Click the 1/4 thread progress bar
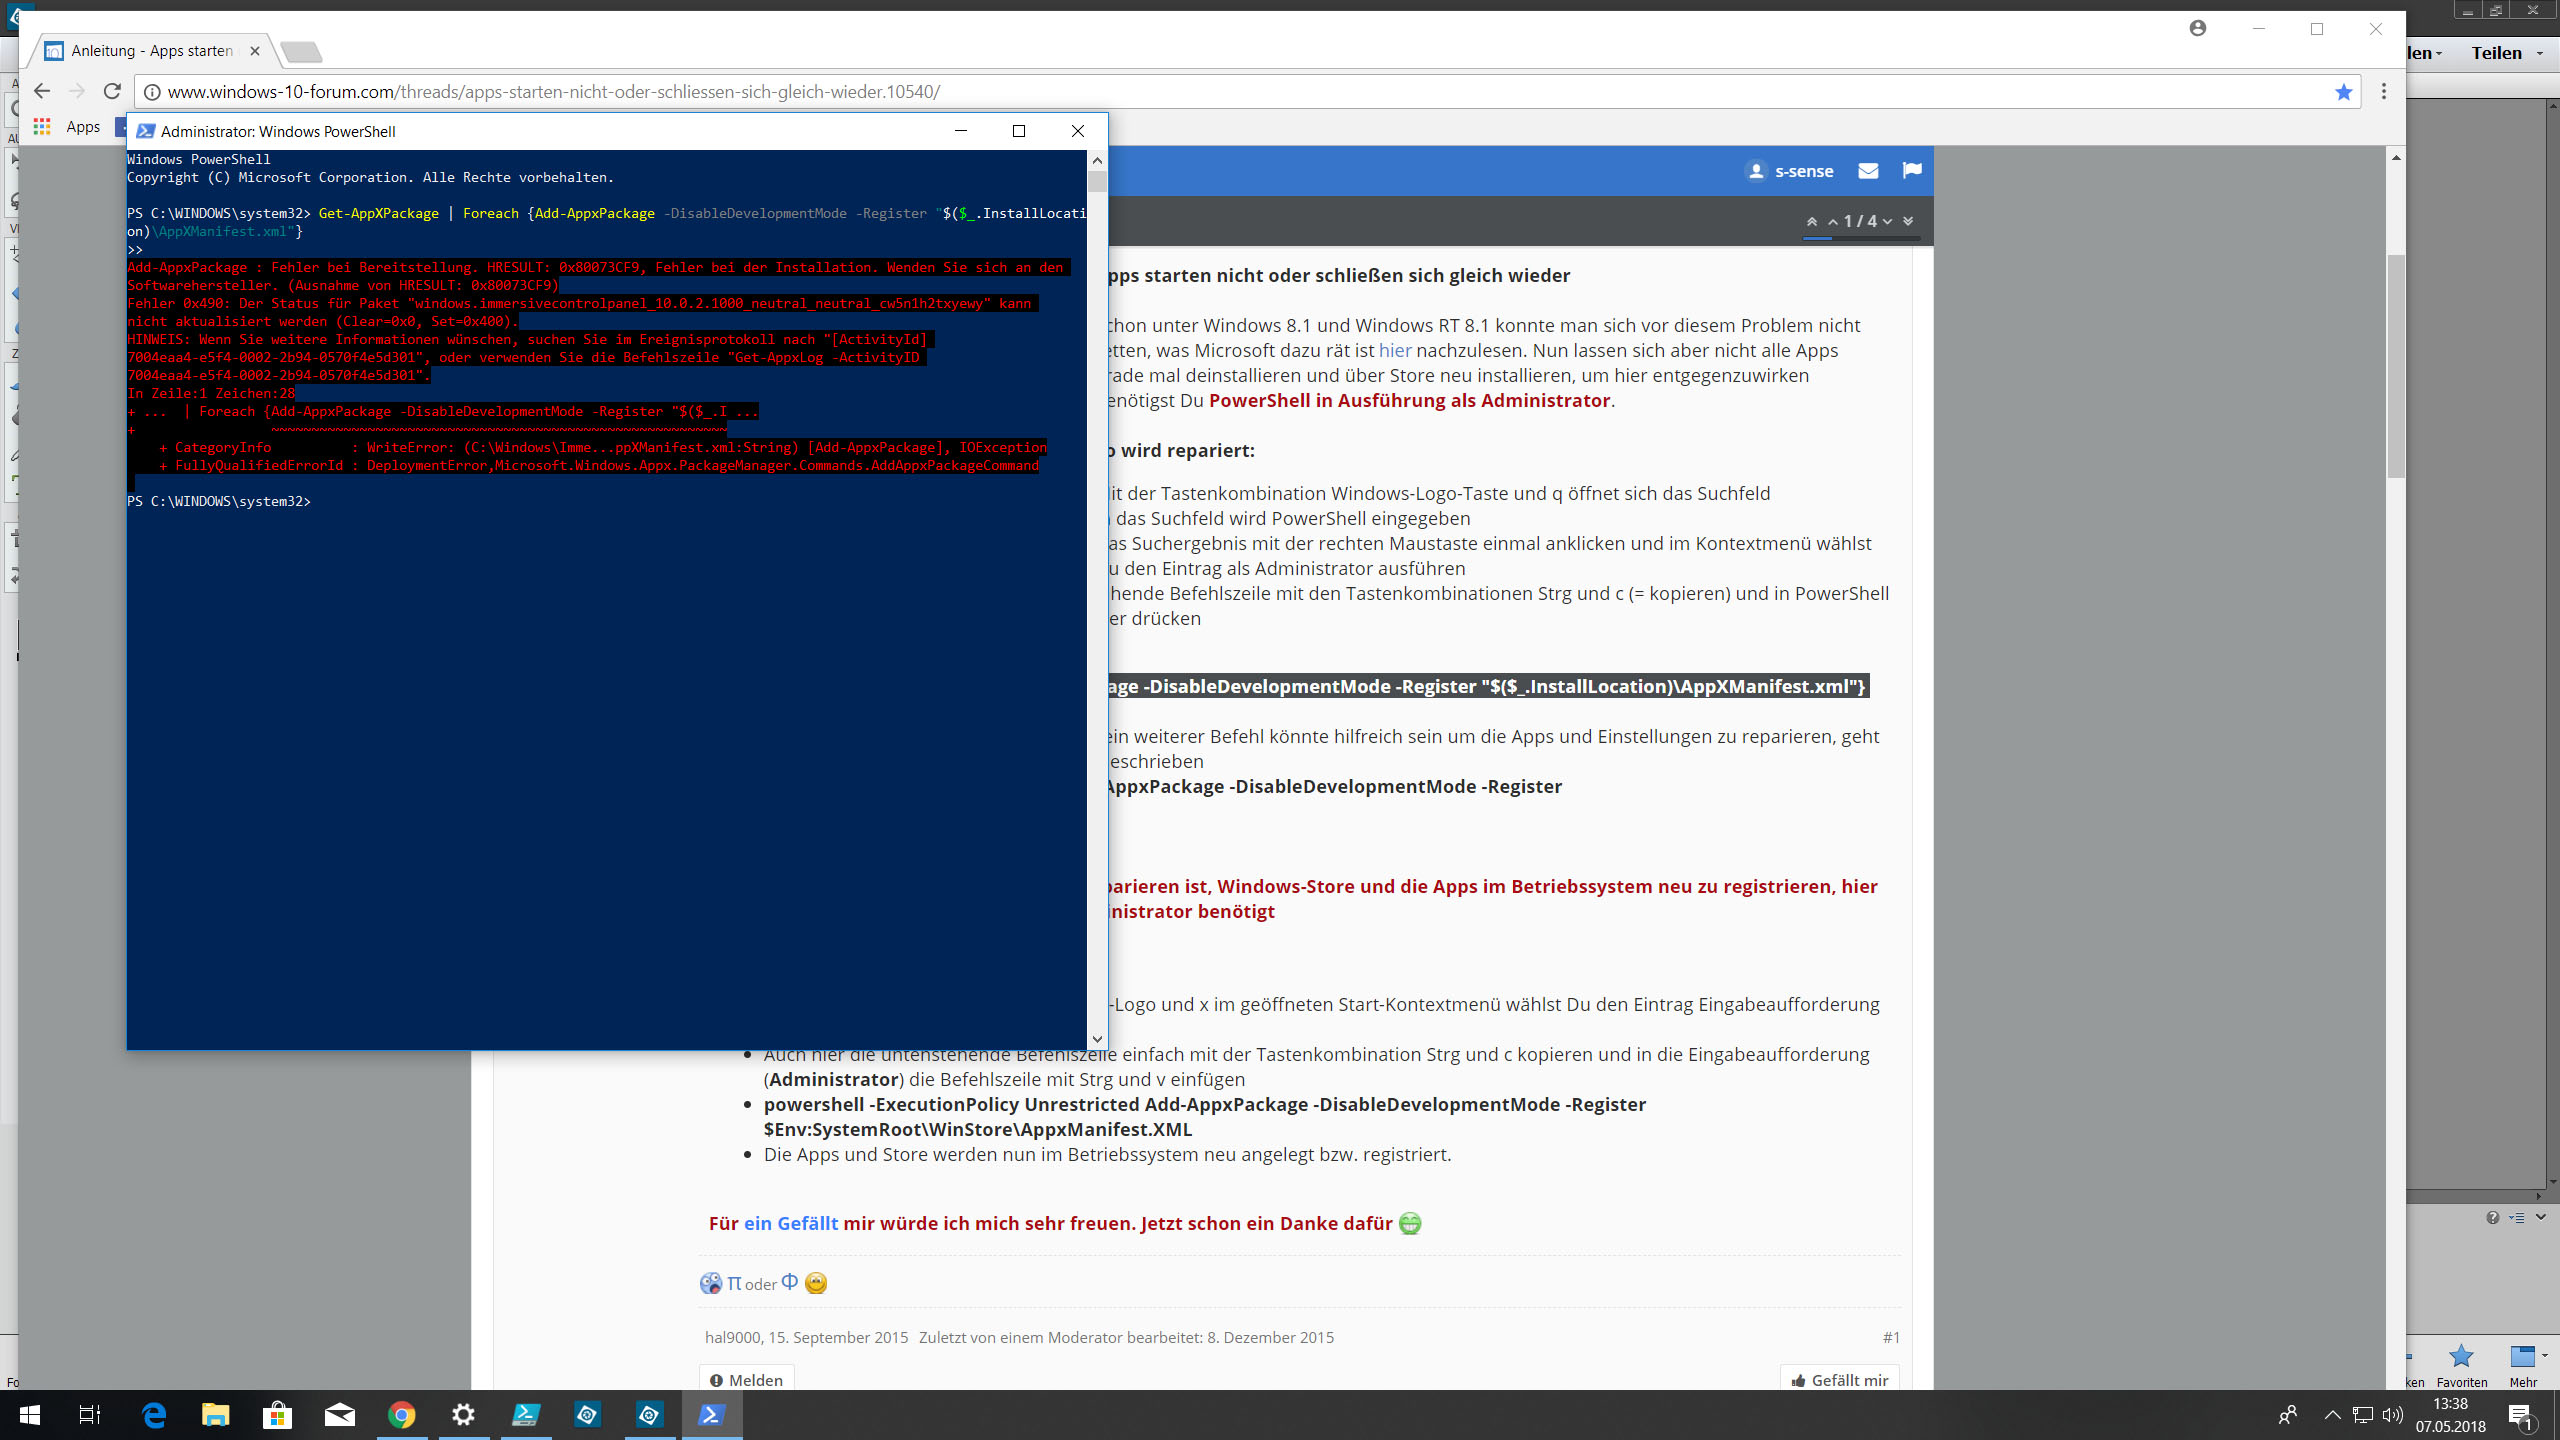 pos(1860,238)
